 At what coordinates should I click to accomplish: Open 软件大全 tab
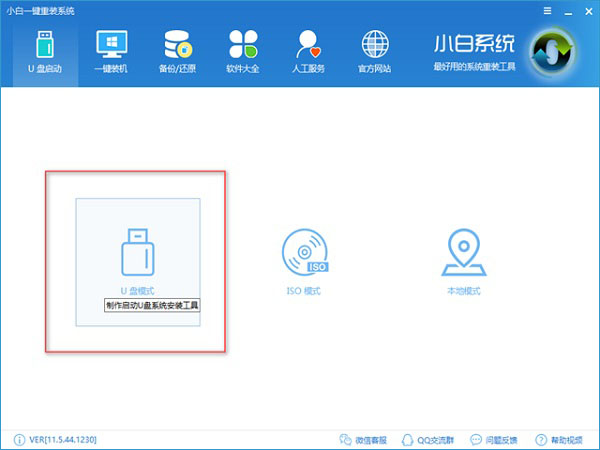[x=243, y=52]
